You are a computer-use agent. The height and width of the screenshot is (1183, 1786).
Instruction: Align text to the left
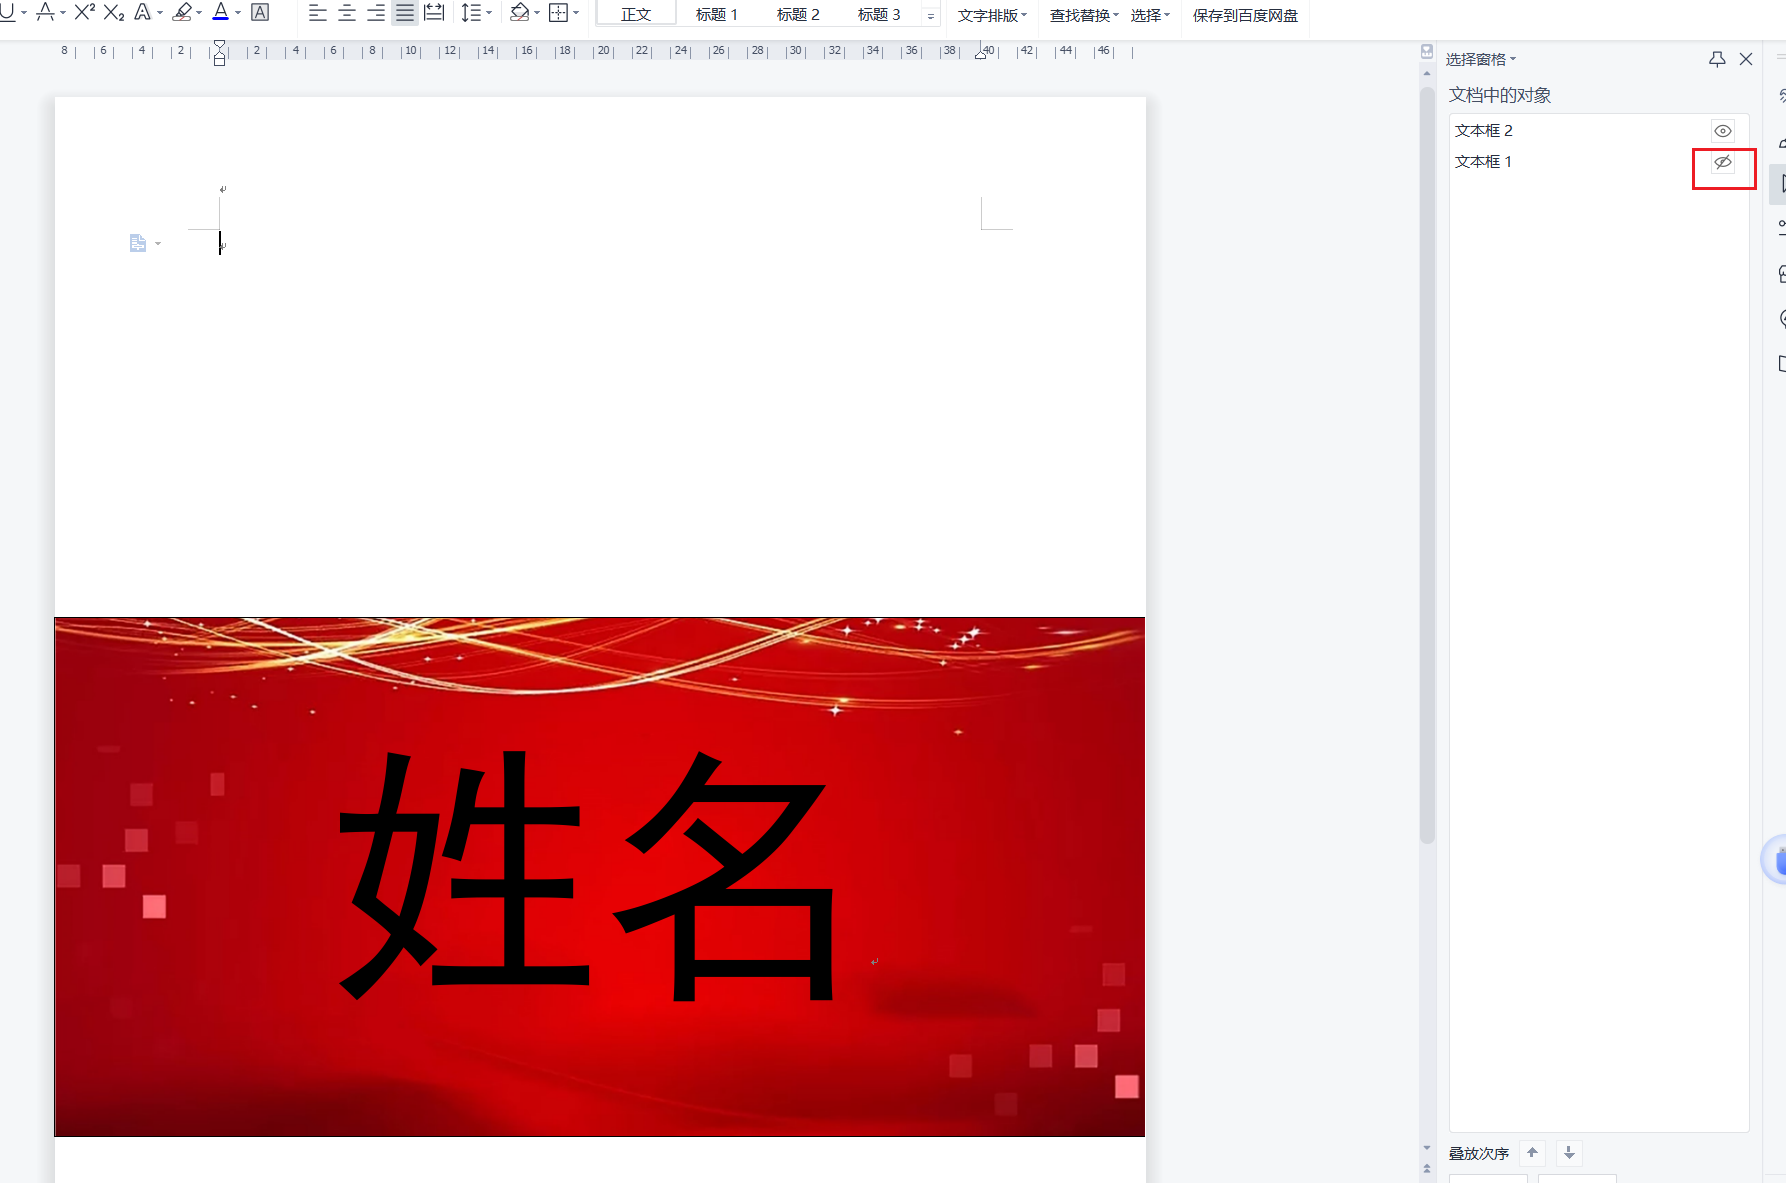(317, 13)
